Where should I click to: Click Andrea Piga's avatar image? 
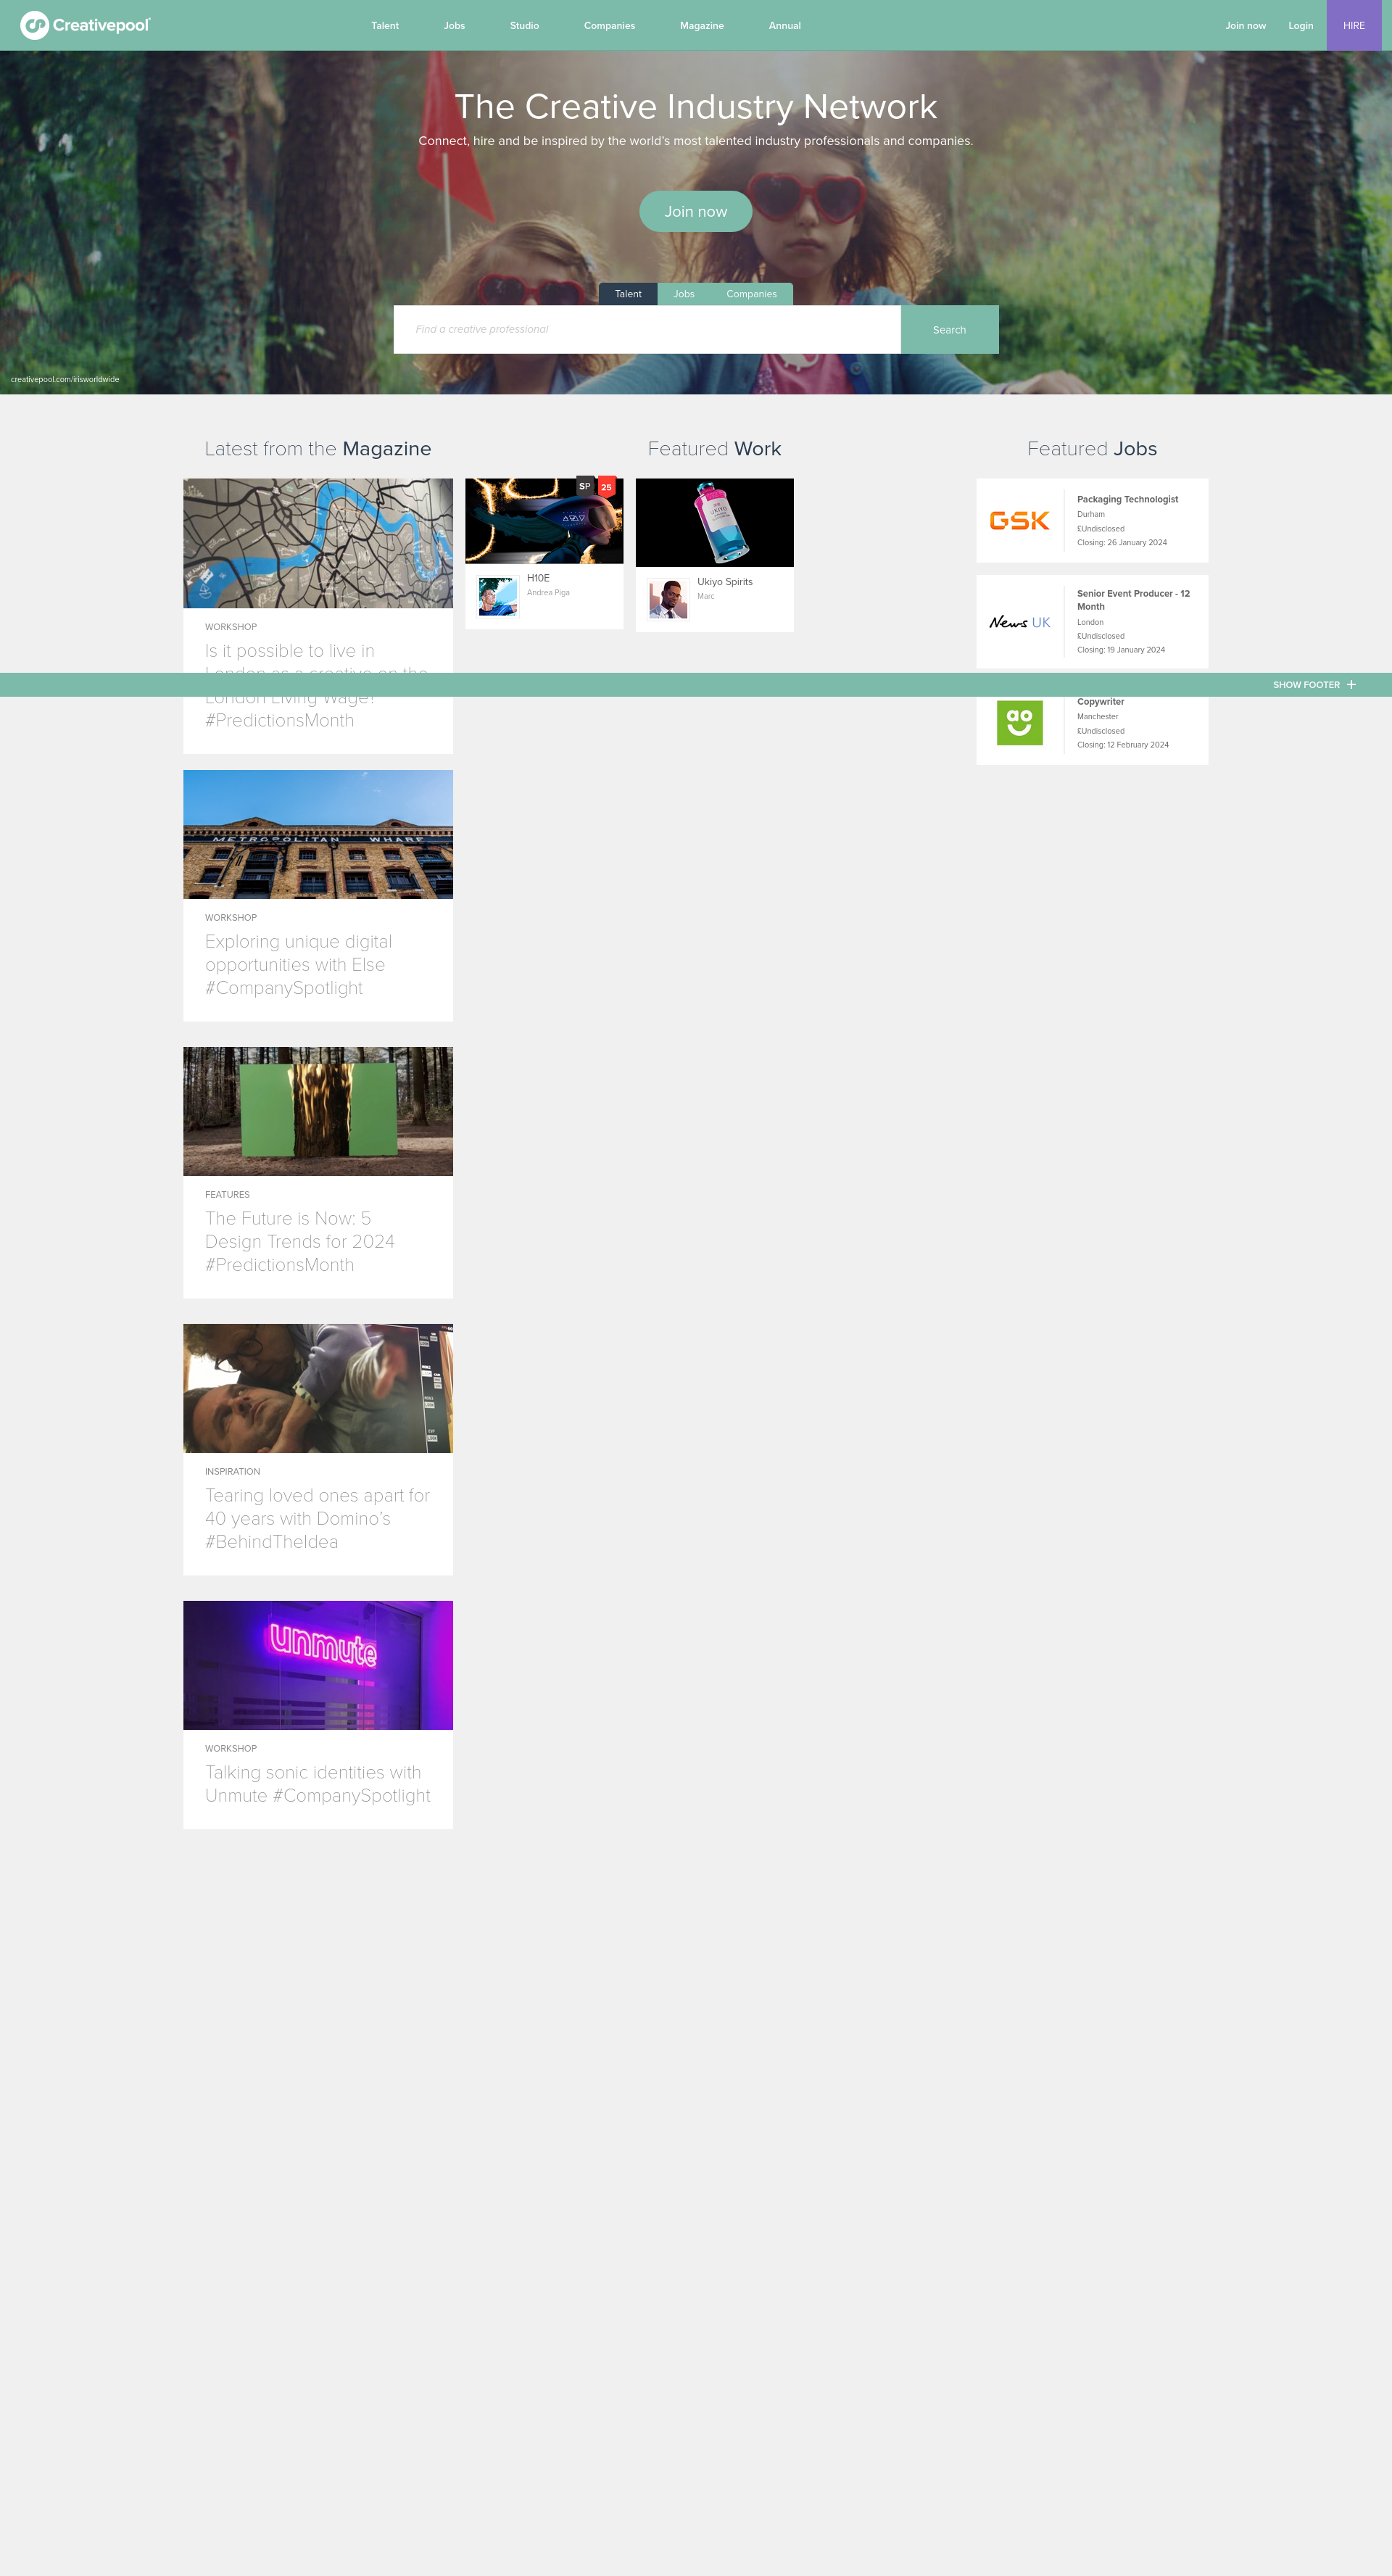497,597
